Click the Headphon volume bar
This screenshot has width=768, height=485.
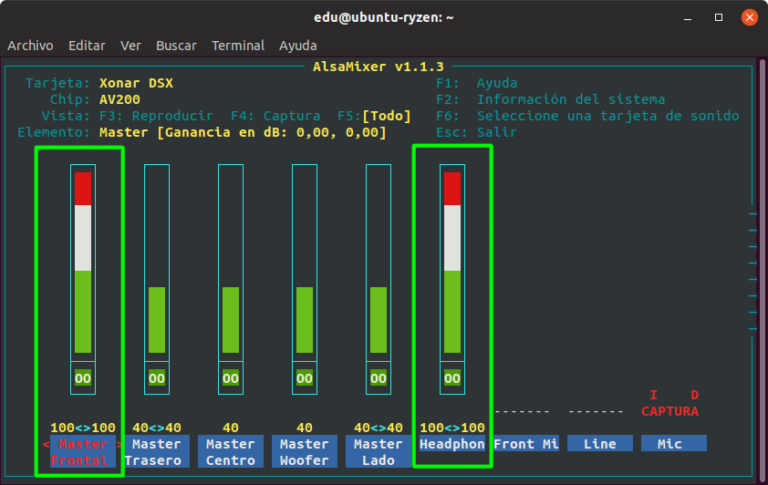tap(452, 263)
